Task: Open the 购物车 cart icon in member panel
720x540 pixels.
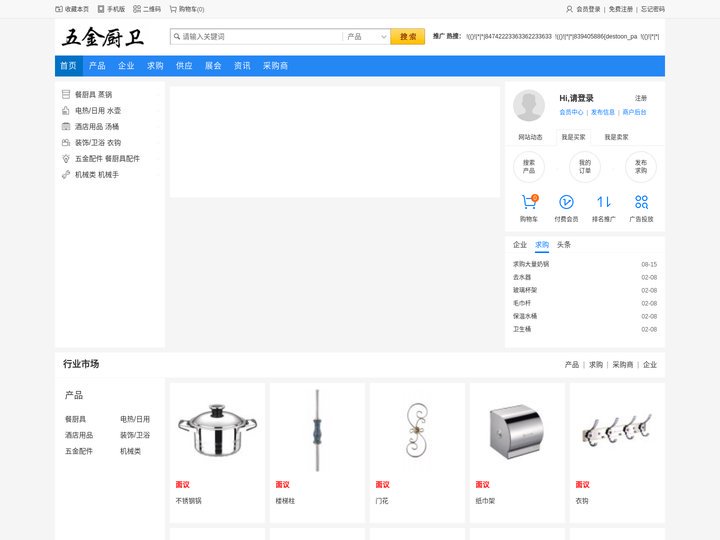Action: coord(529,202)
